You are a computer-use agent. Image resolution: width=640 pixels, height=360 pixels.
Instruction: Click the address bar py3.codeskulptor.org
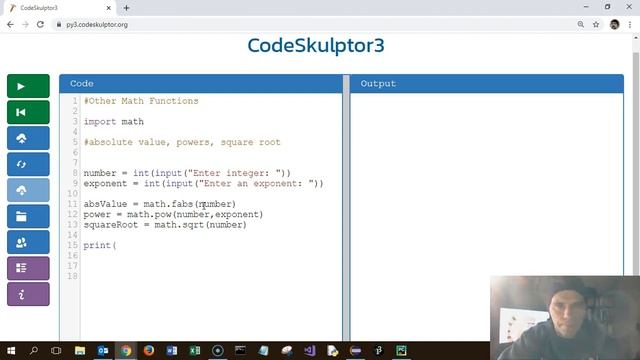click(x=97, y=24)
